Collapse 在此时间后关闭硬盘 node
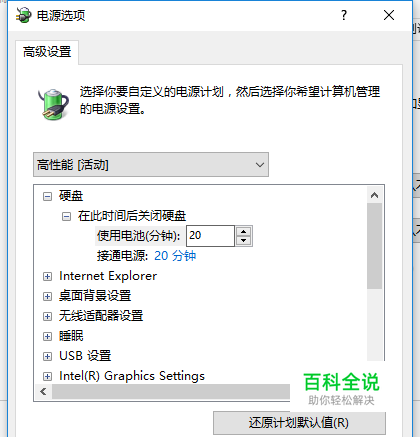This screenshot has width=420, height=437. (x=66, y=217)
